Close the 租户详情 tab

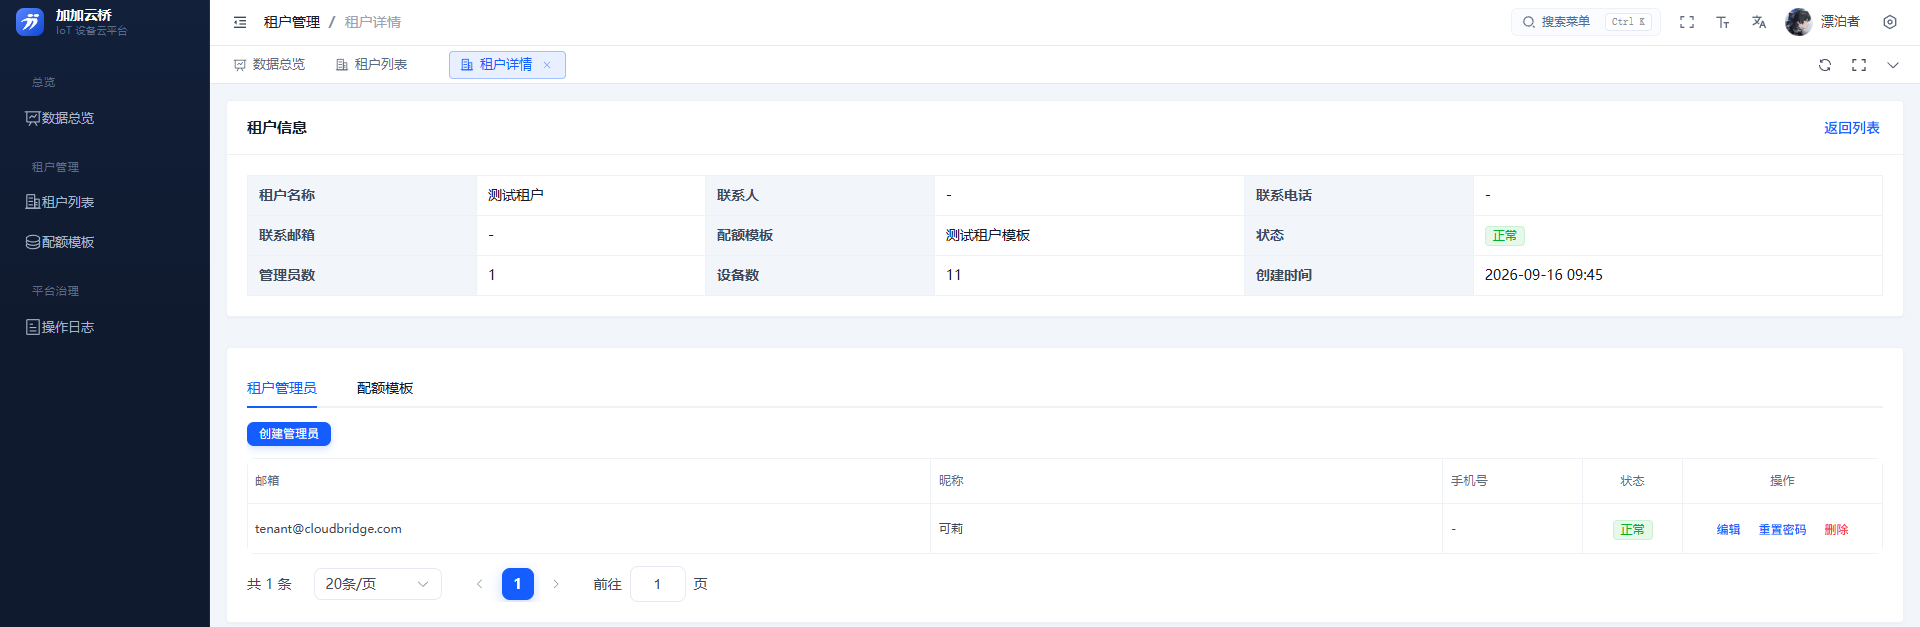[547, 65]
